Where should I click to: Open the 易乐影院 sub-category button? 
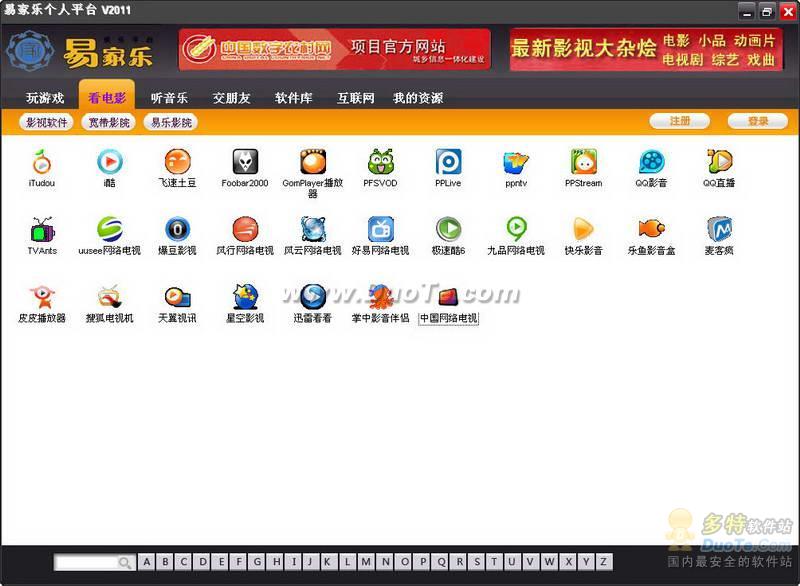[x=171, y=122]
